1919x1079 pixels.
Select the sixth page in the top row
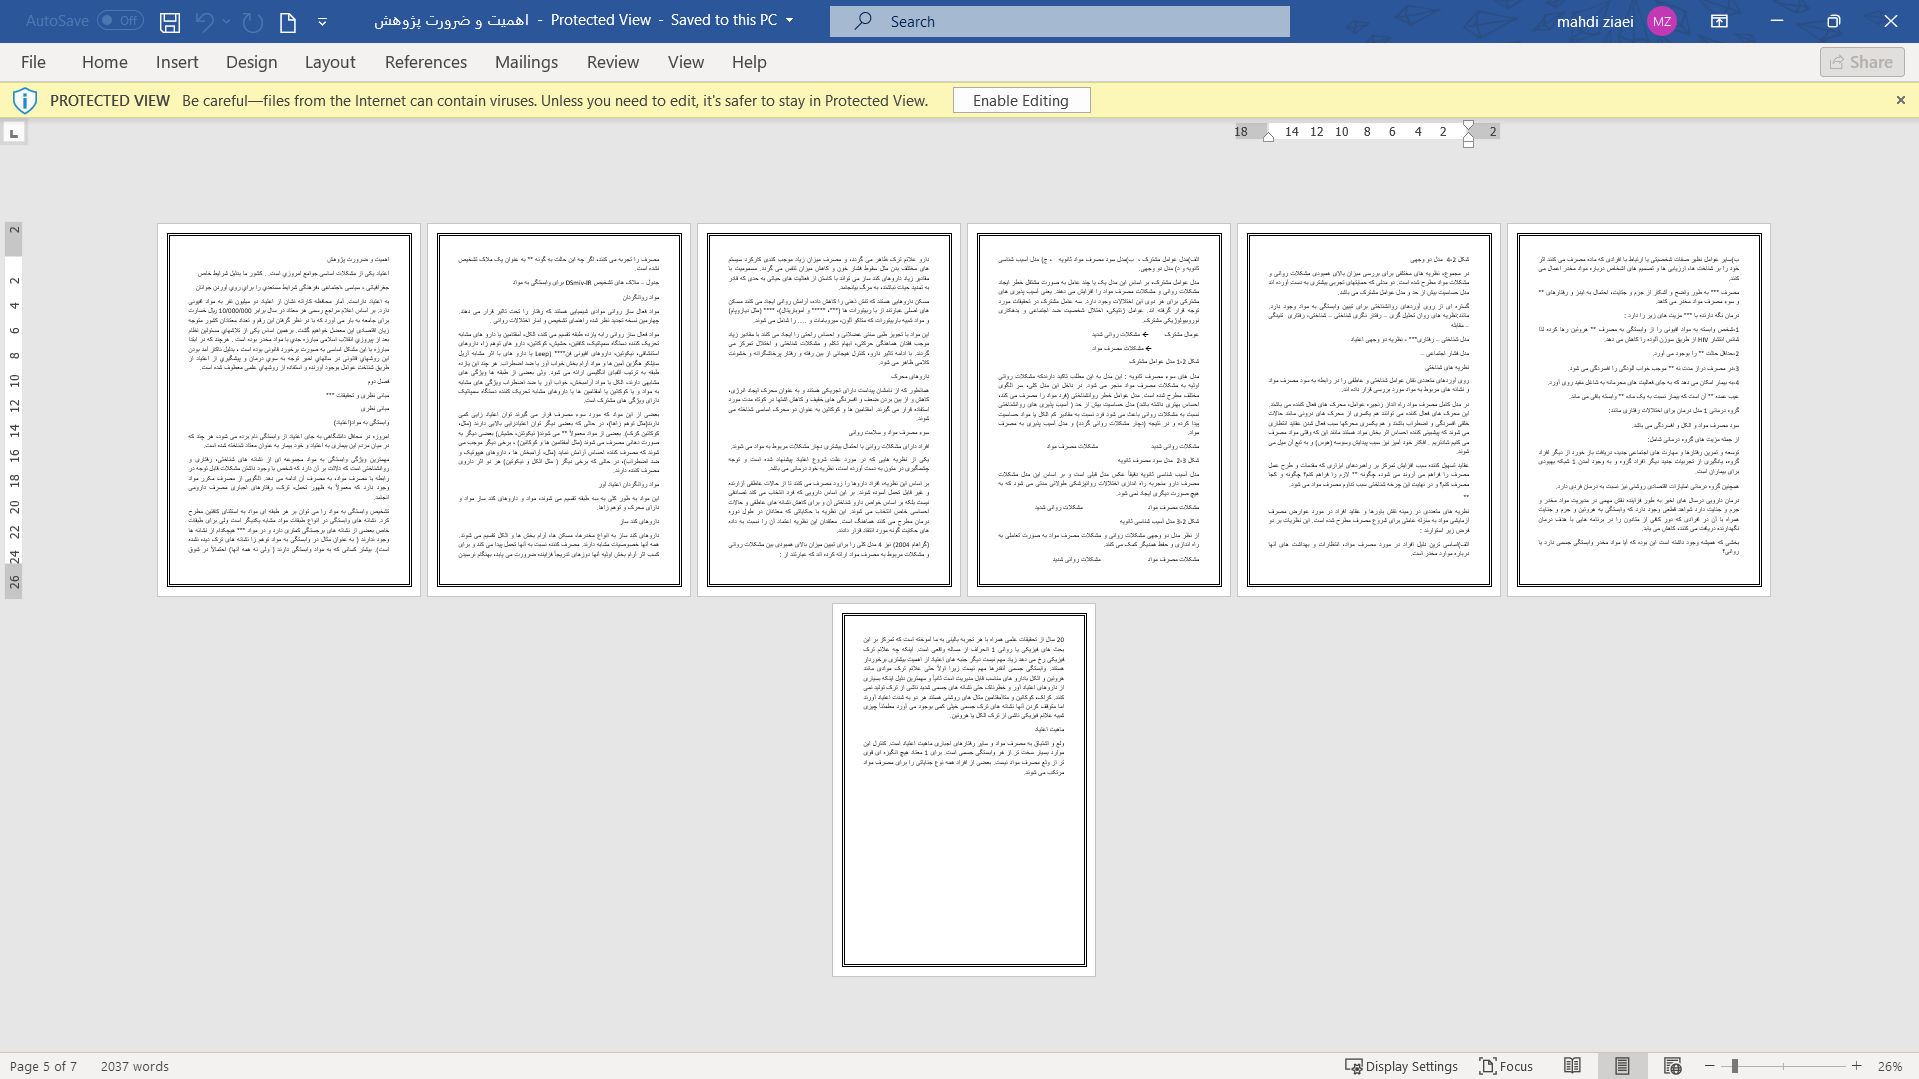1639,410
